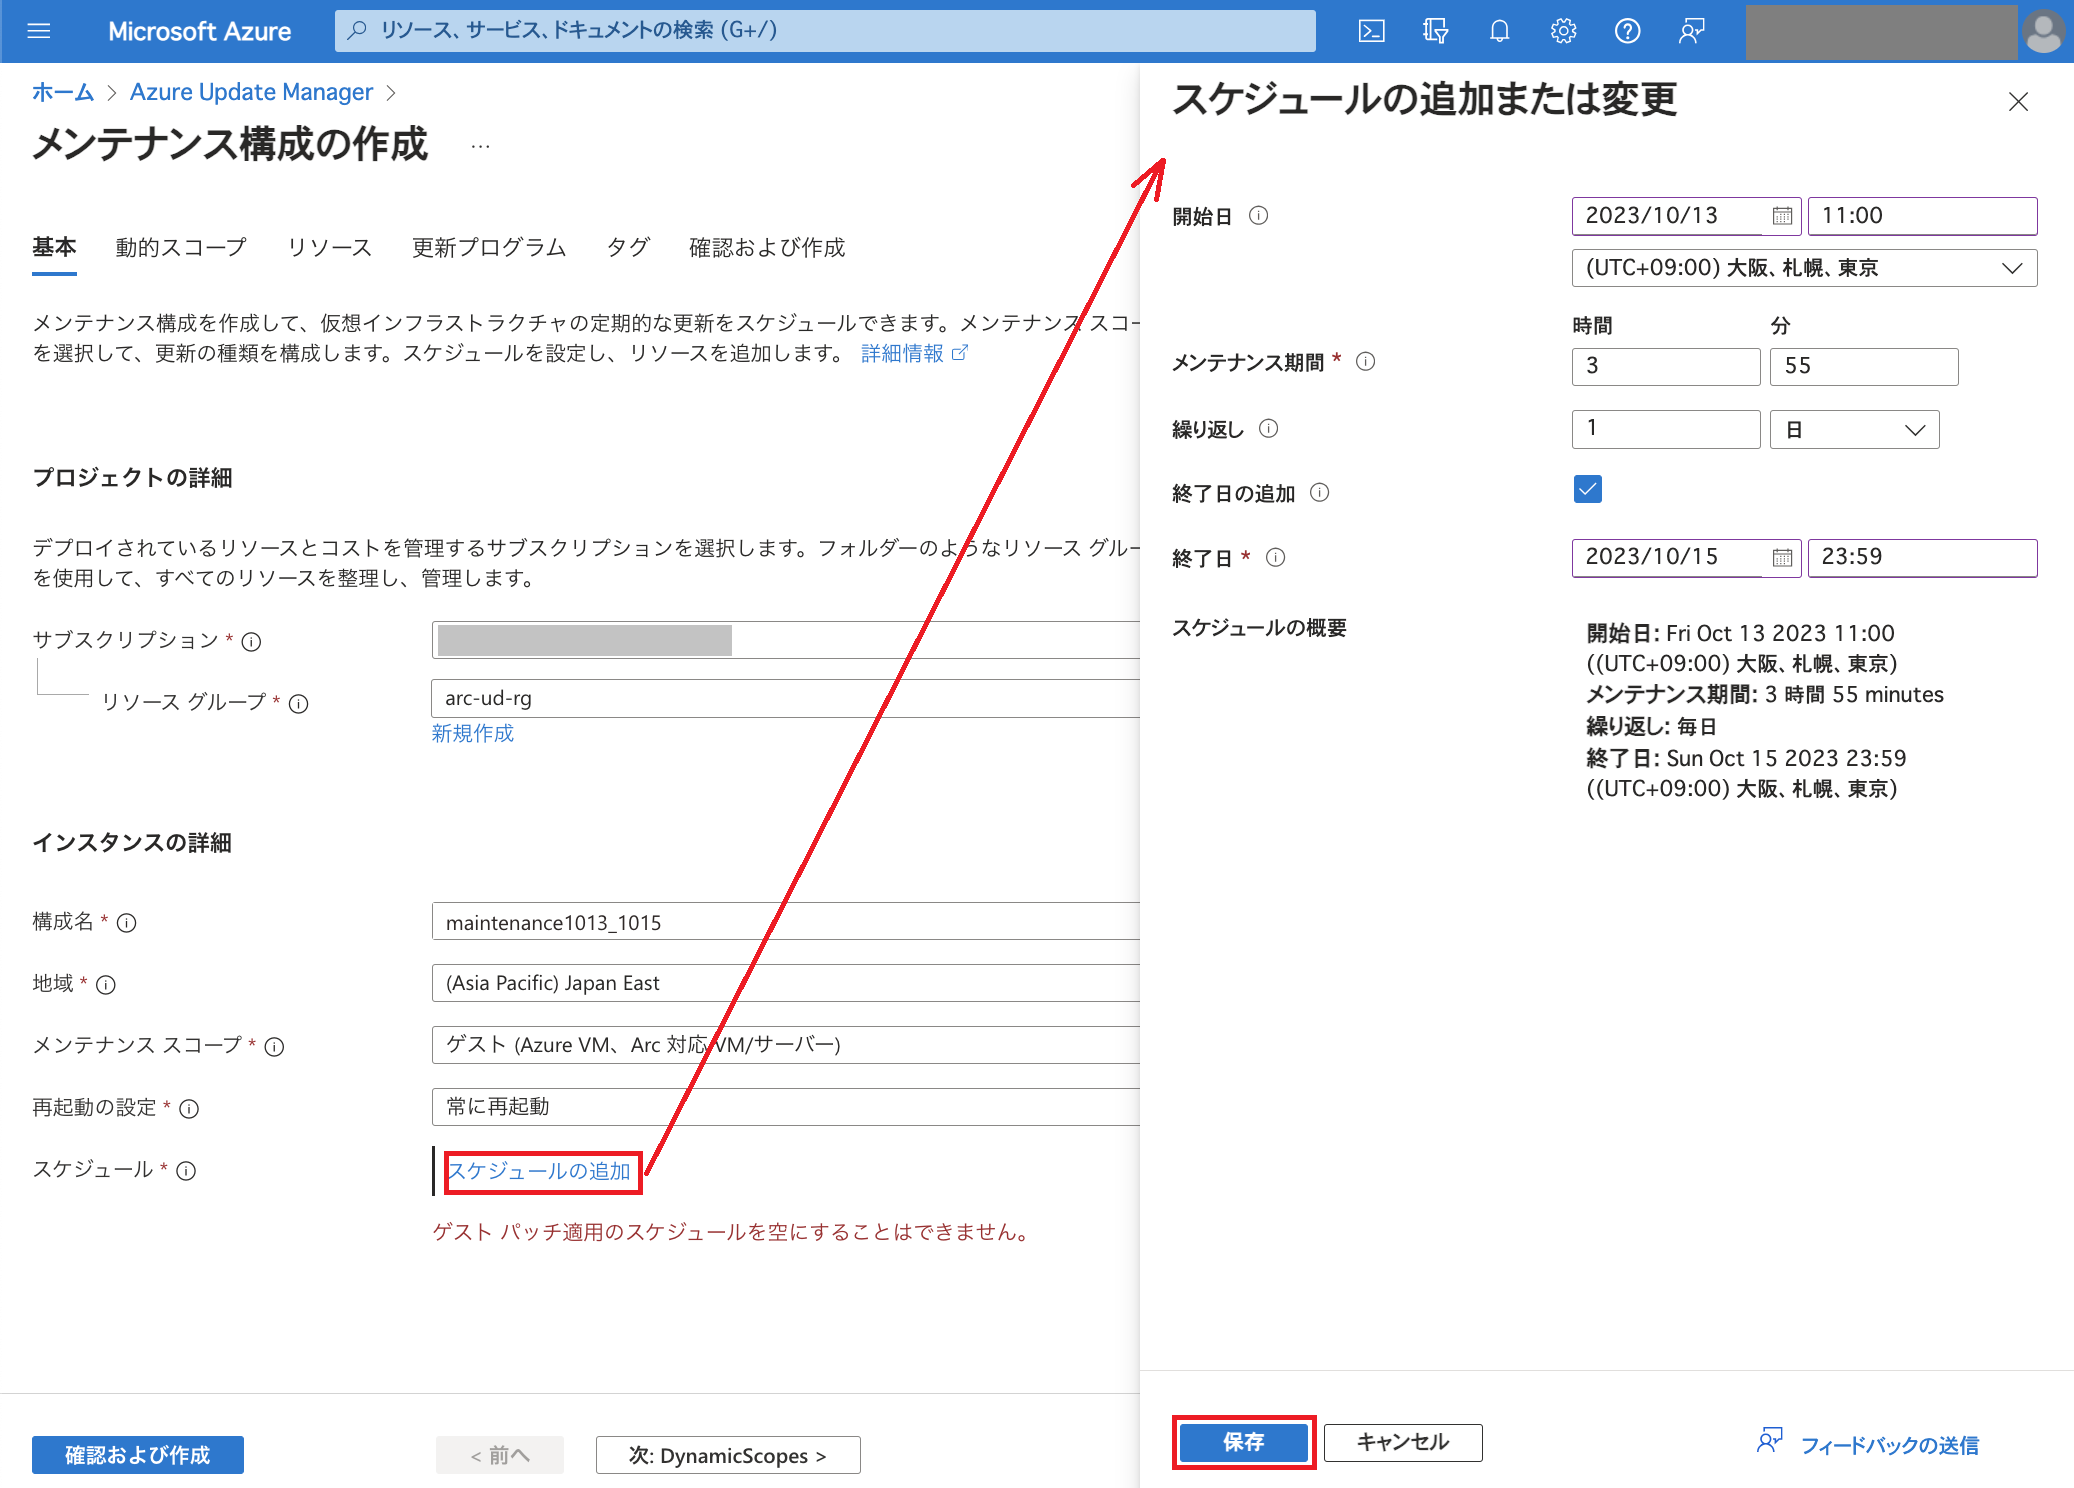The width and height of the screenshot is (2074, 1488).
Task: Click the end time field 23:59
Action: point(1922,558)
